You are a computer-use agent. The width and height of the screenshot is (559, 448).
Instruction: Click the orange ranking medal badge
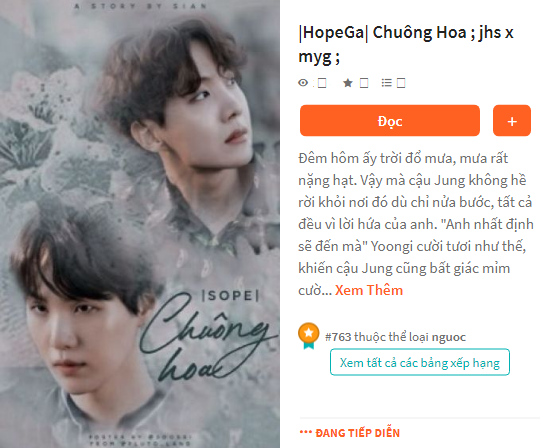coord(309,336)
